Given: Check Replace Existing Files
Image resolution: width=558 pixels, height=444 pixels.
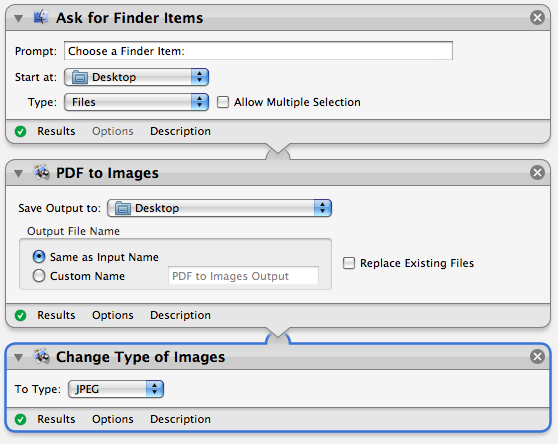Looking at the screenshot, I should click(349, 263).
